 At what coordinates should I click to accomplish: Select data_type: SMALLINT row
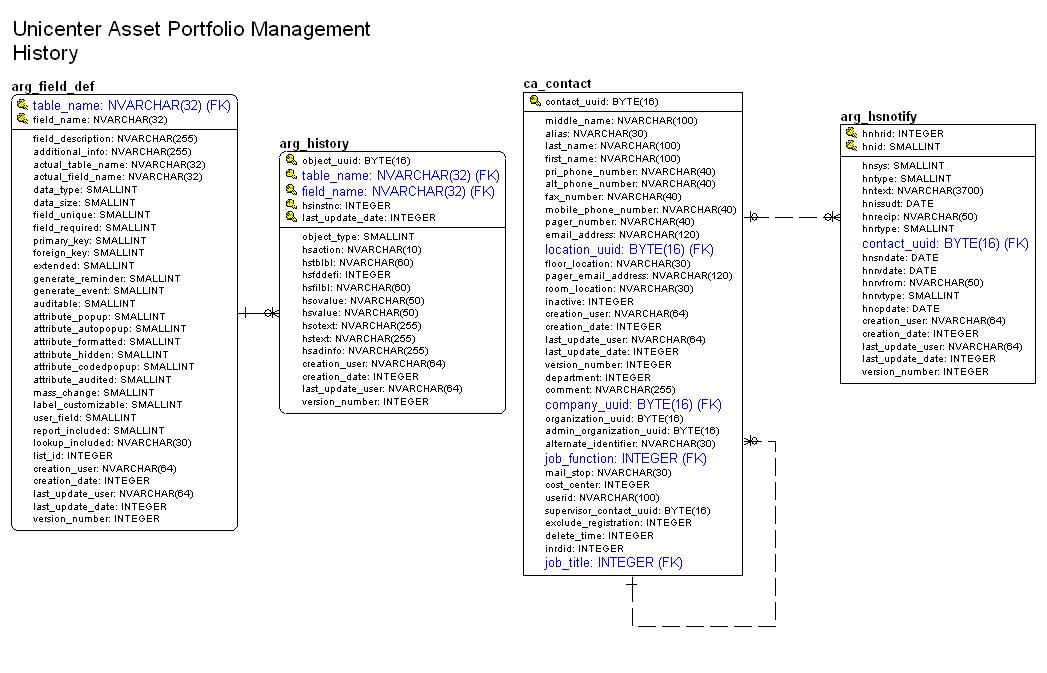pos(85,190)
